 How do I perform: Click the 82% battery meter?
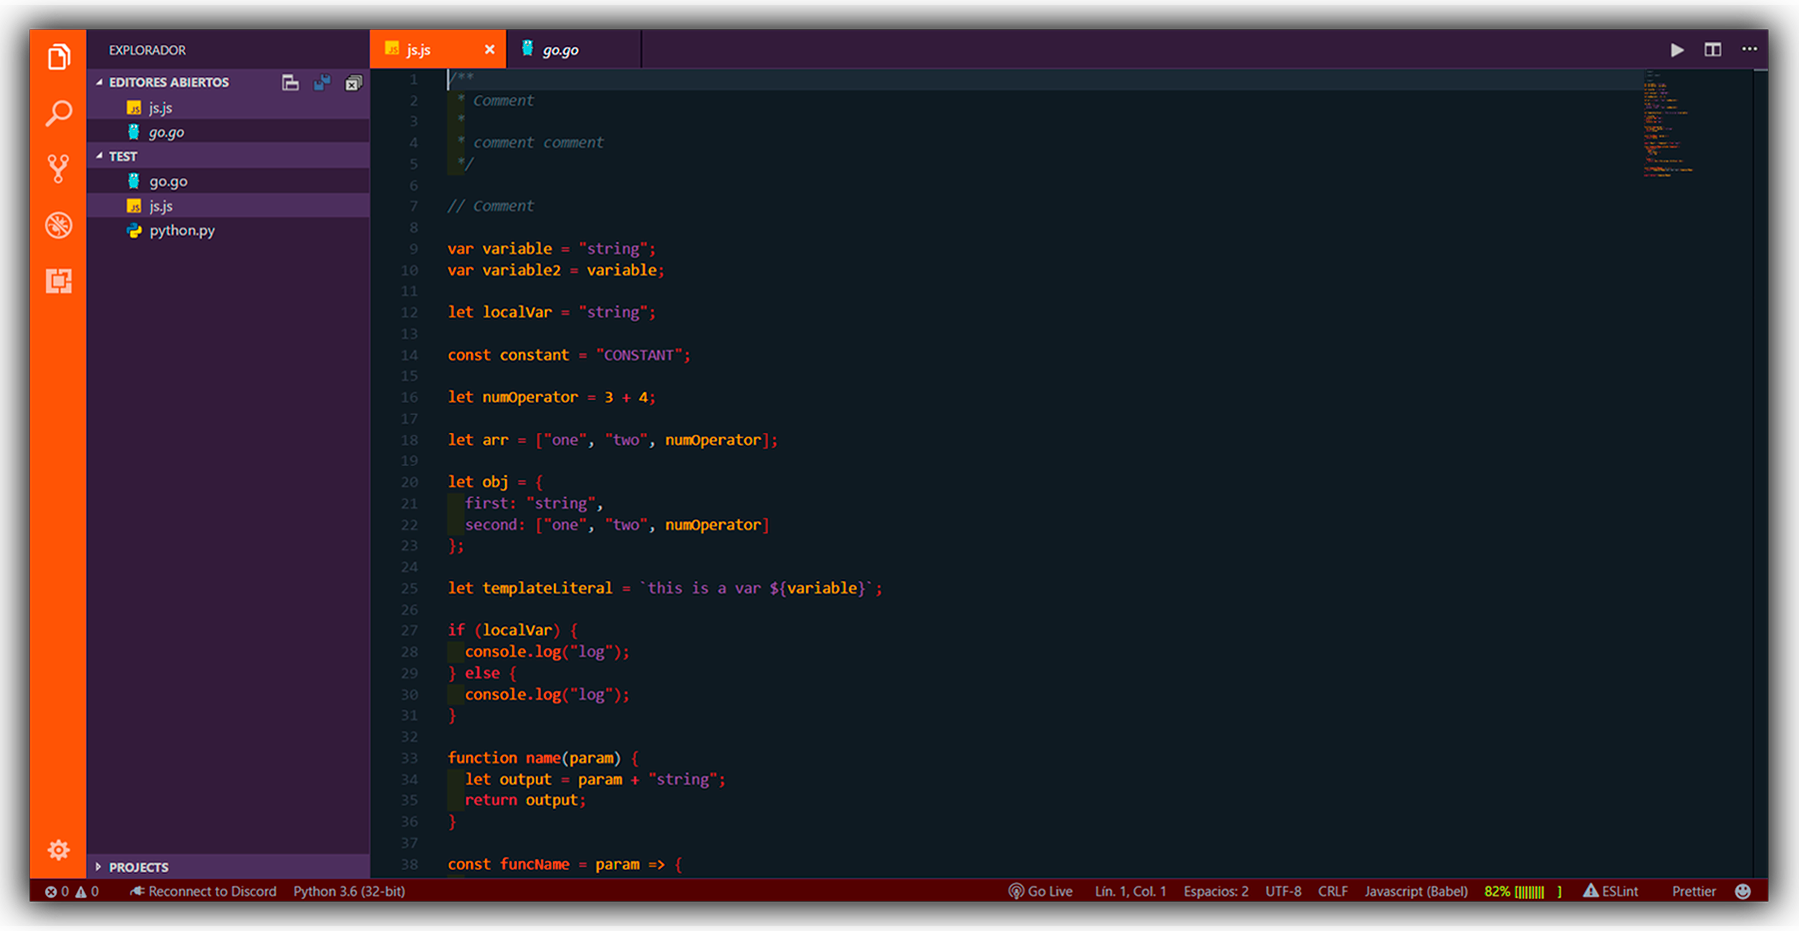pos(1523,891)
